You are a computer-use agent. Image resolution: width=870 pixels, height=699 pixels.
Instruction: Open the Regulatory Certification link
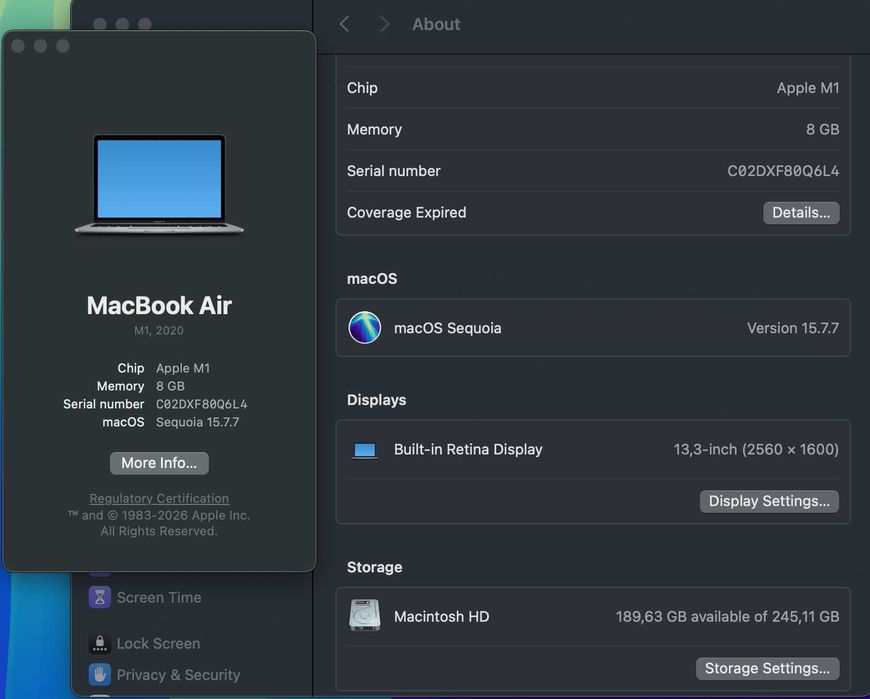(x=159, y=498)
